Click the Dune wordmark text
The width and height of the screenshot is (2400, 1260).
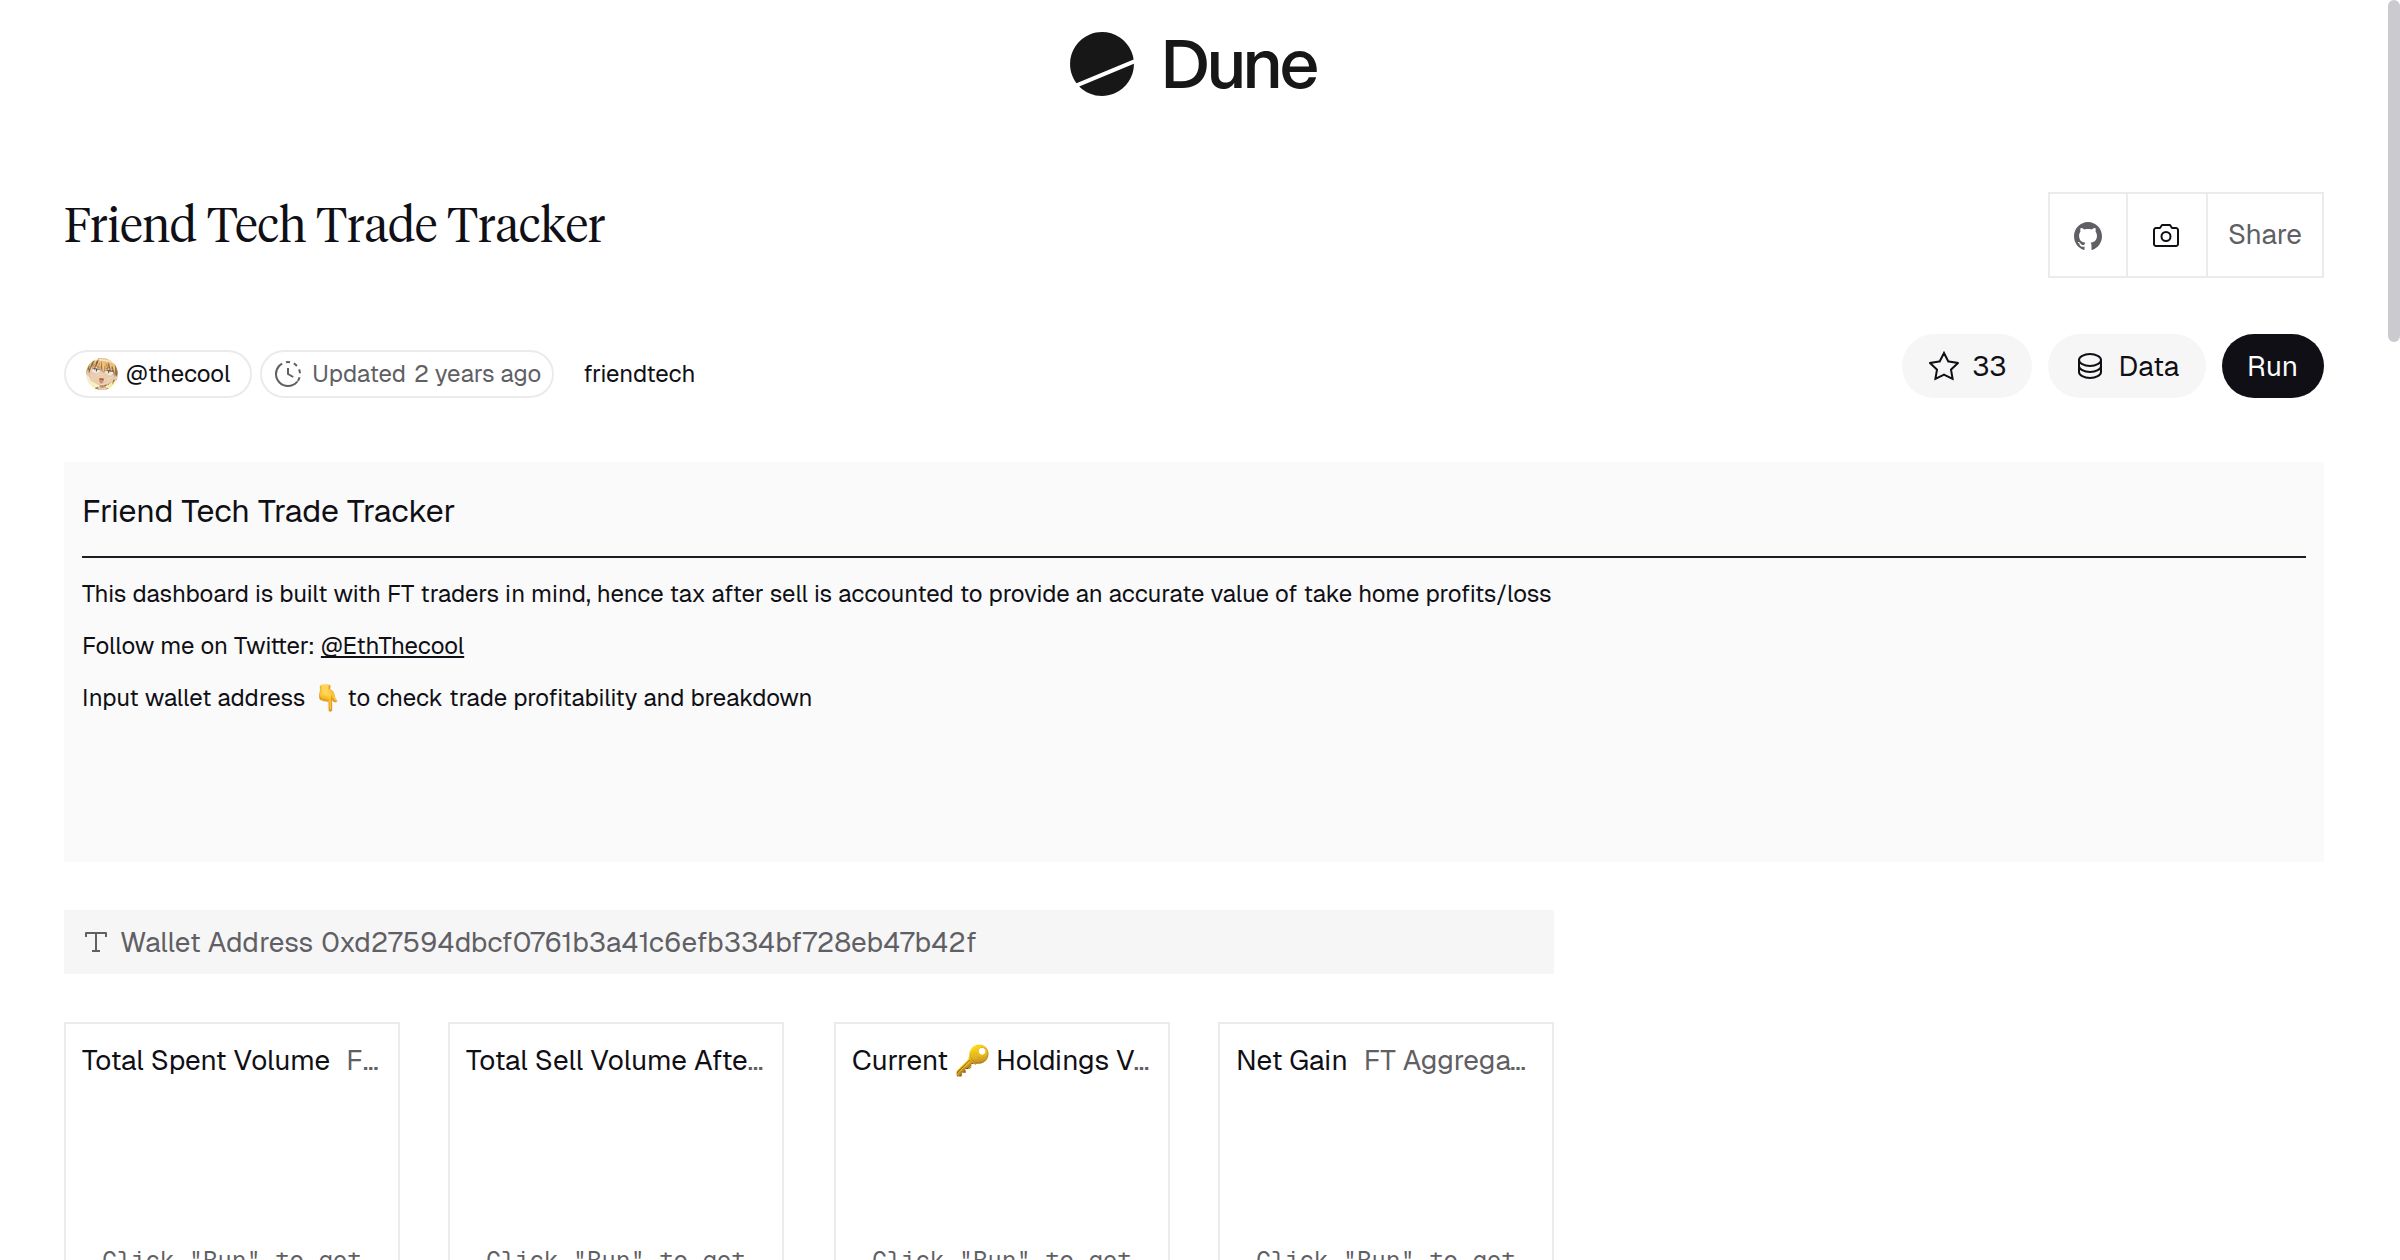[x=1239, y=66]
